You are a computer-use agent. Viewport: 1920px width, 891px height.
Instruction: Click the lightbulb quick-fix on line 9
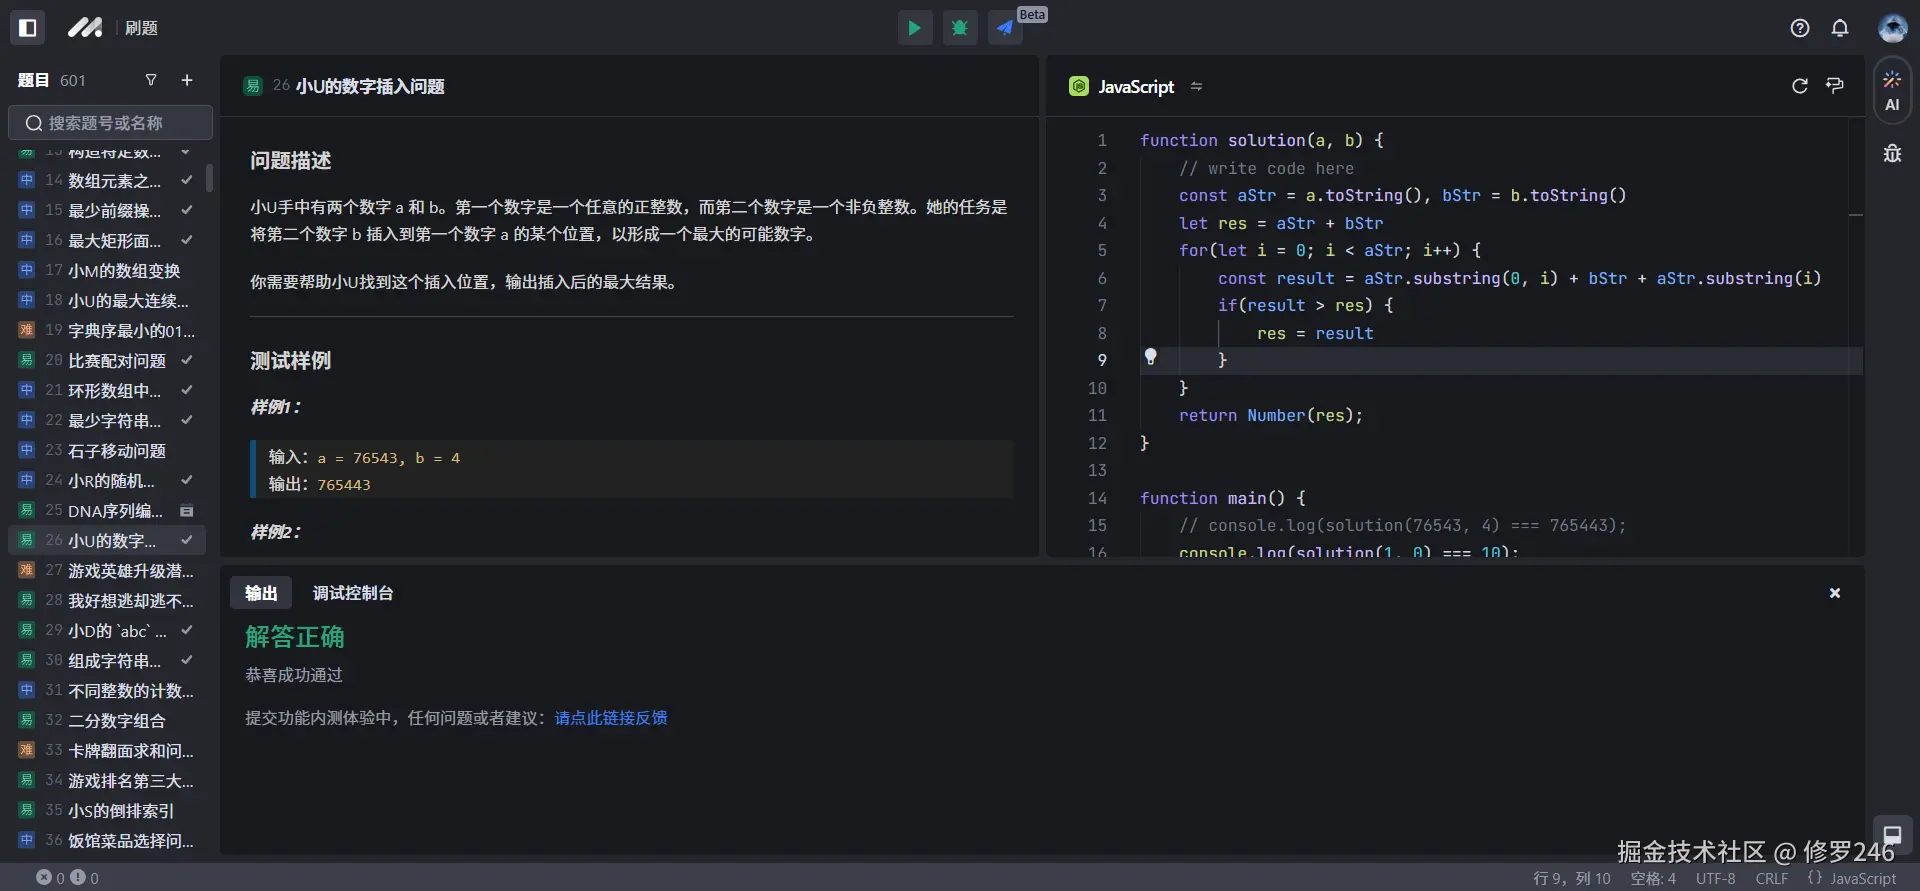coord(1151,357)
